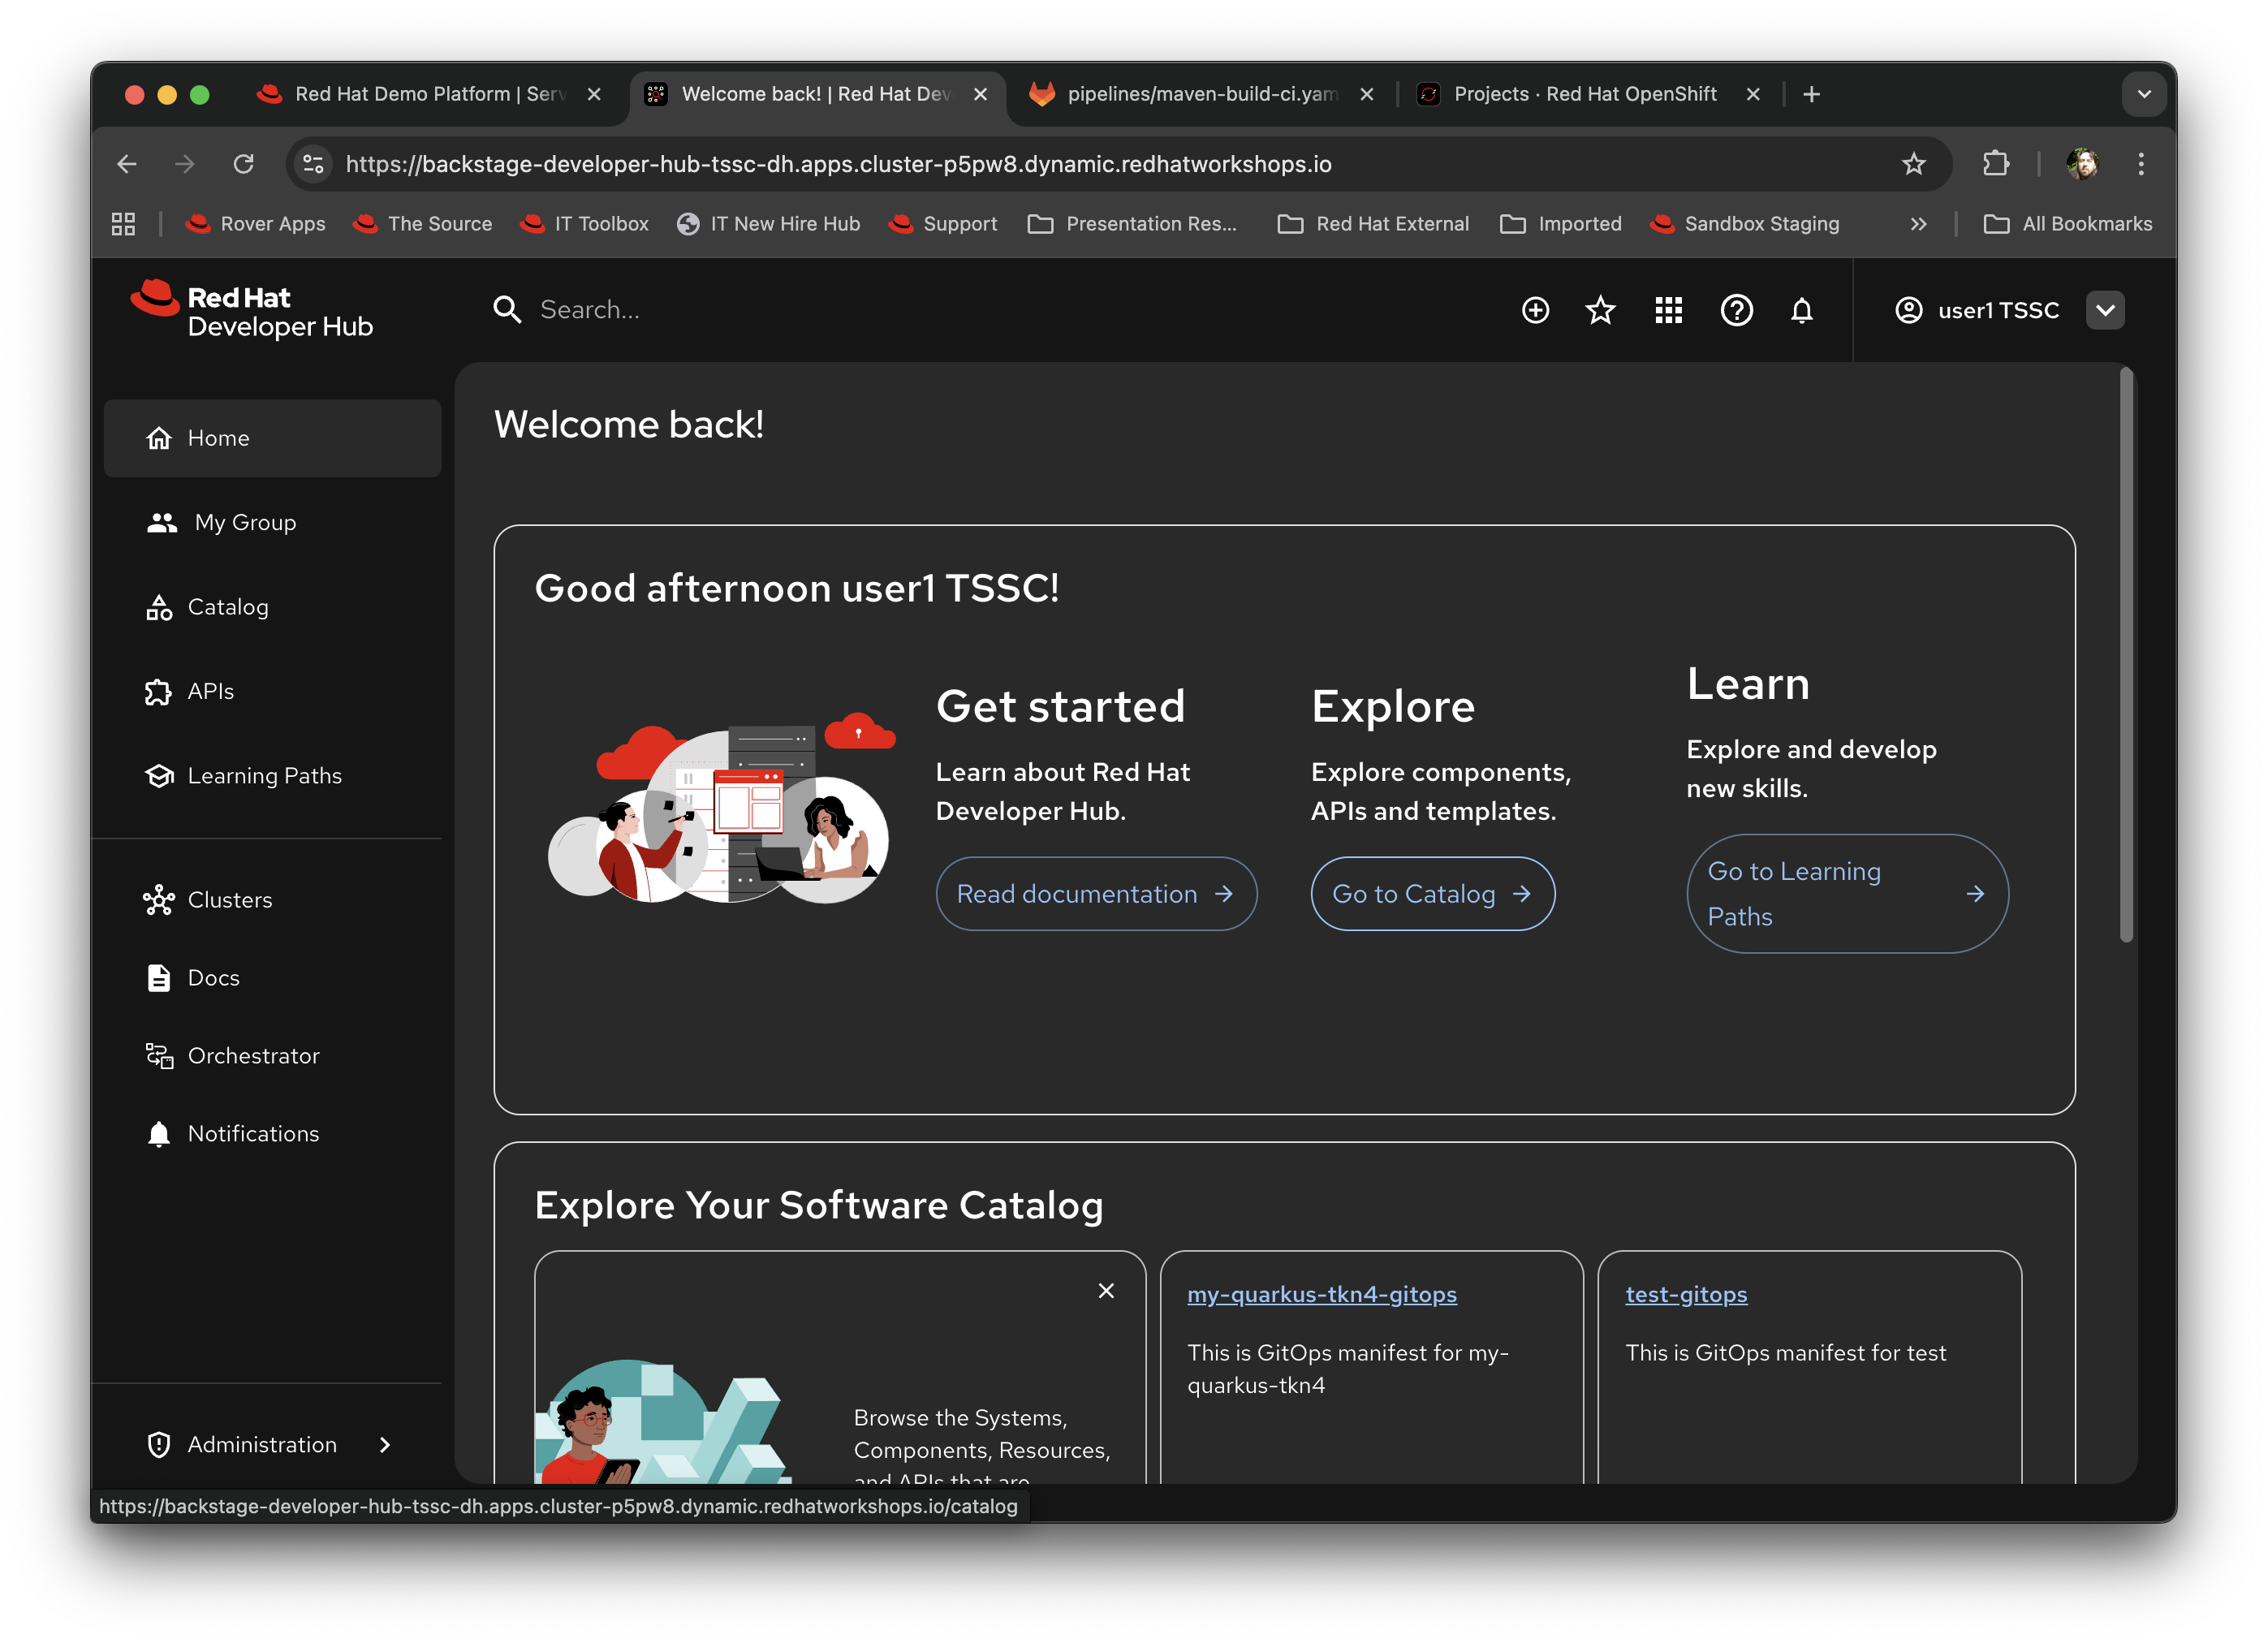
Task: Open the Learning Paths section
Action: [x=264, y=775]
